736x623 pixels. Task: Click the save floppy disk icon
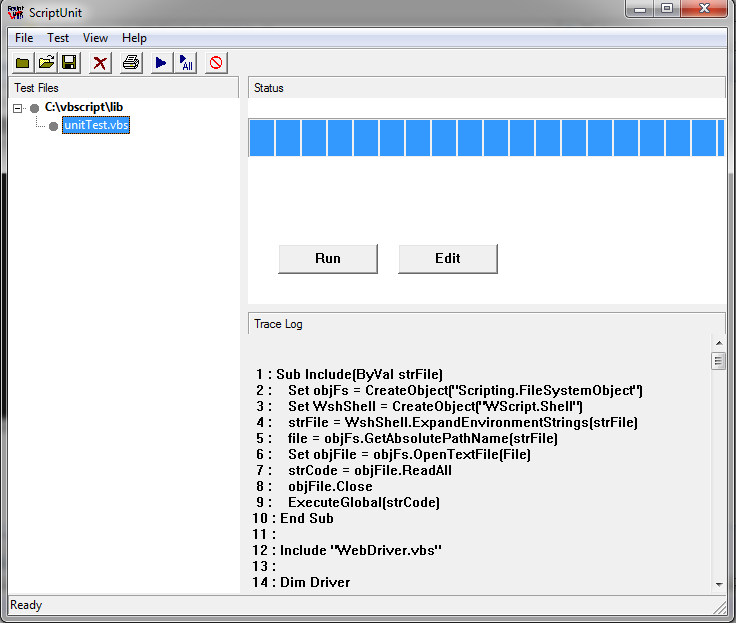tap(69, 63)
